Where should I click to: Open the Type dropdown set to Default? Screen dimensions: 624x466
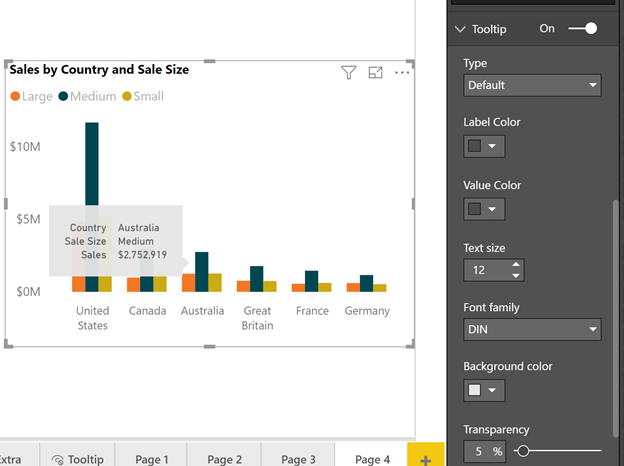pos(532,85)
